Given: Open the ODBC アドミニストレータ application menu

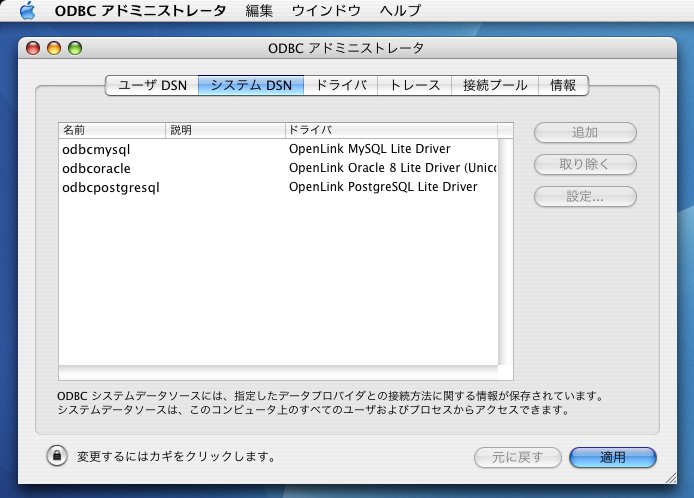Looking at the screenshot, I should tap(140, 11).
